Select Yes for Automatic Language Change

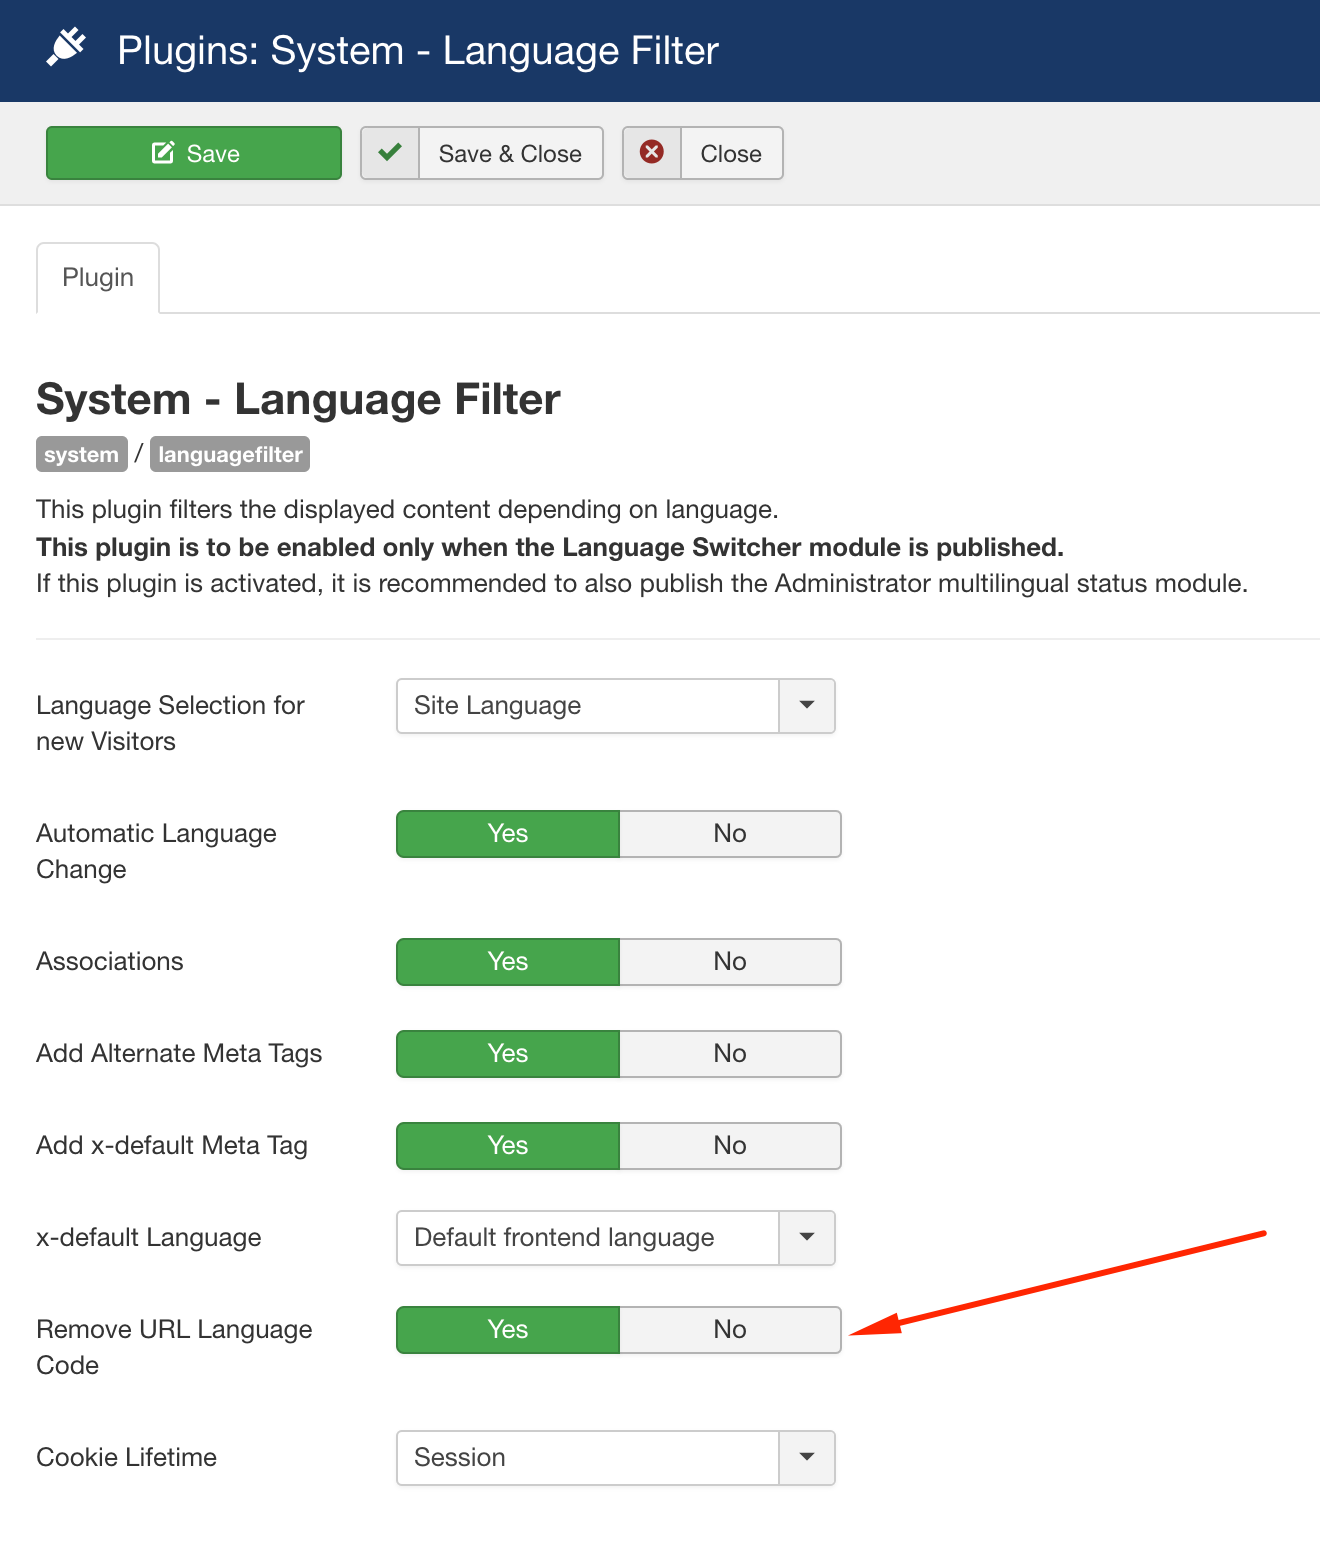pos(508,834)
